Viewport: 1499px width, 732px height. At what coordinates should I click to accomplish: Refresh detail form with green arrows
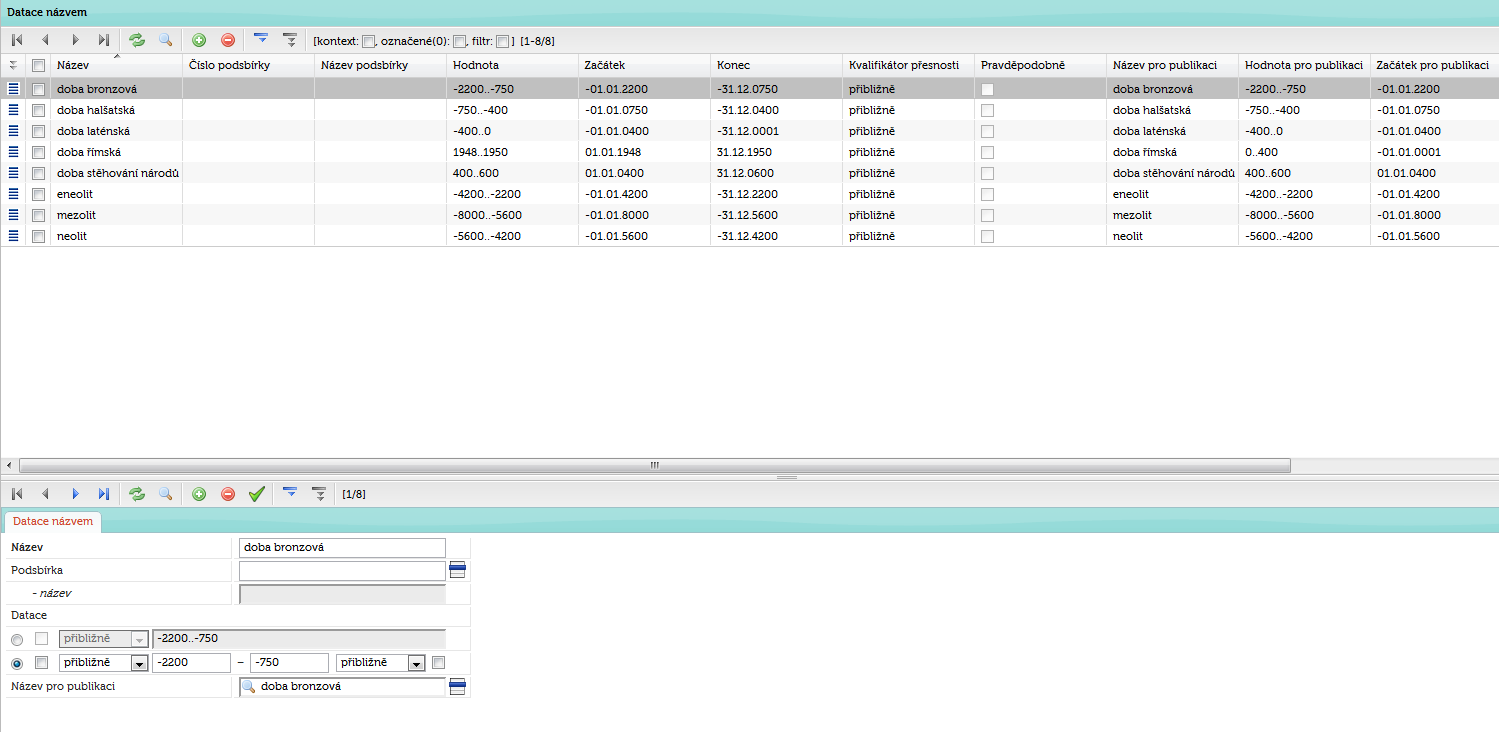(137, 494)
